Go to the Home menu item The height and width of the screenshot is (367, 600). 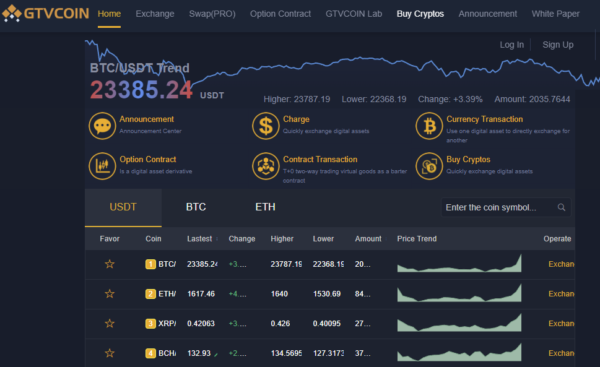pos(109,14)
